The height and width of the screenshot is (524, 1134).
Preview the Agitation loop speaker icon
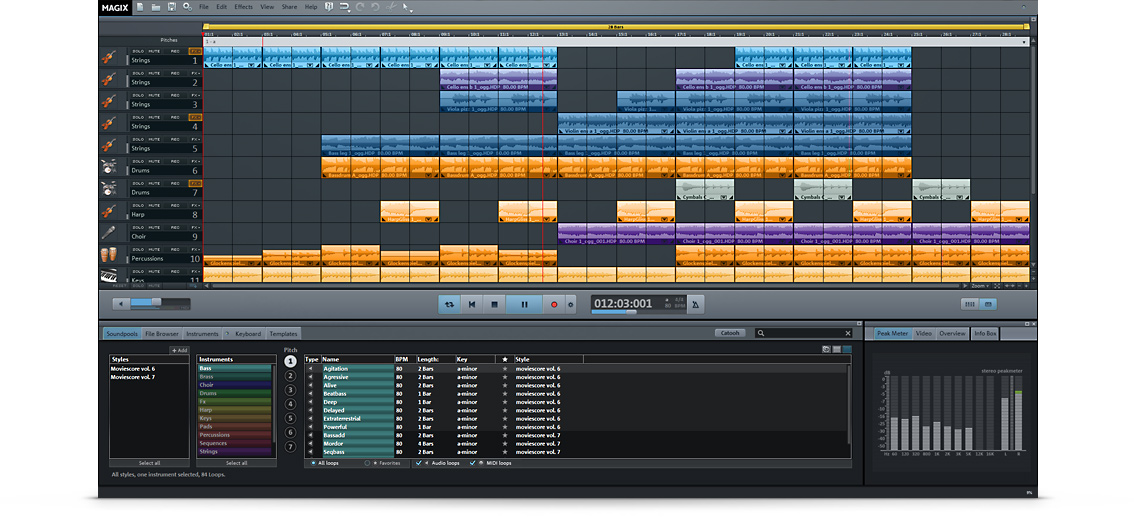(x=311, y=369)
